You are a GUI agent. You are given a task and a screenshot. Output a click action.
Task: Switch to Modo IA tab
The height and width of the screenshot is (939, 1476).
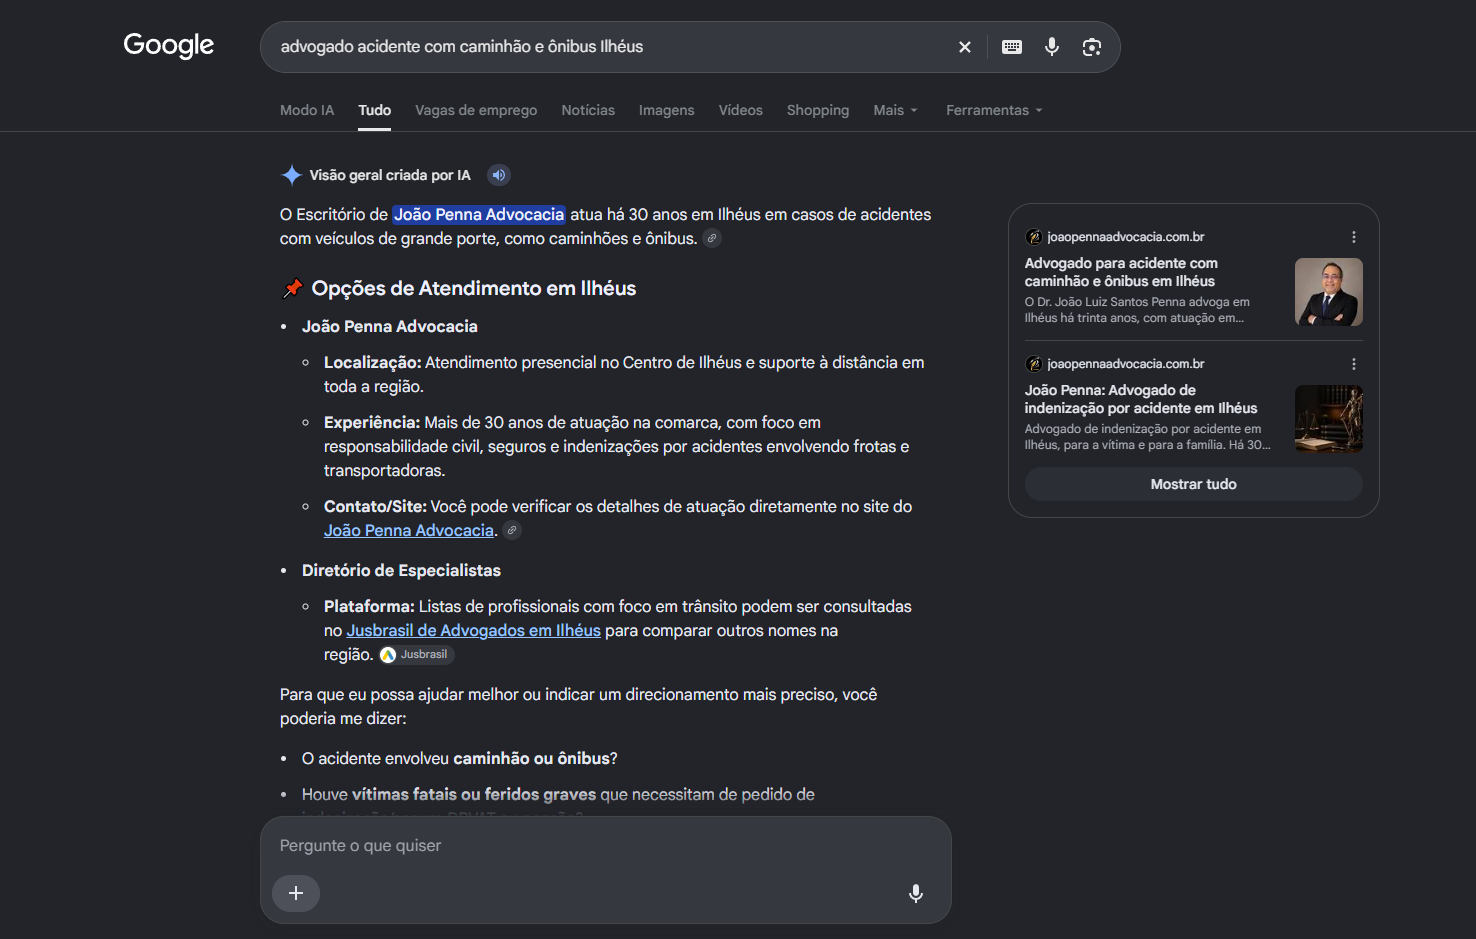[307, 110]
